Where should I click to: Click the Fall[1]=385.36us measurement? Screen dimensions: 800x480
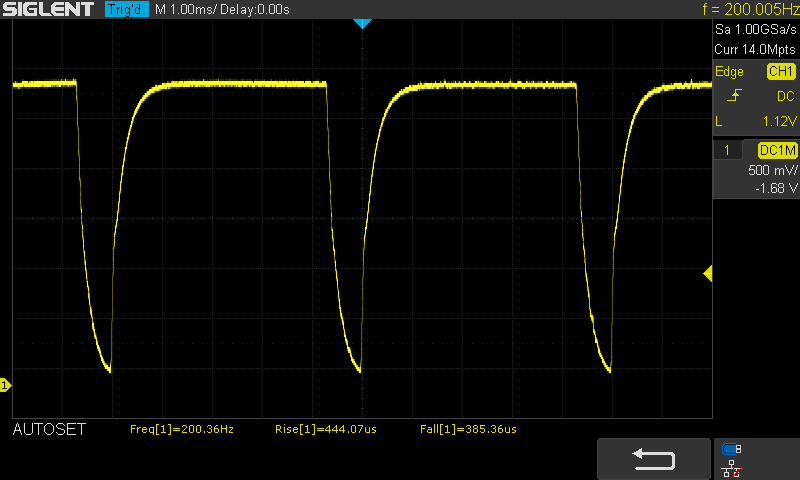point(468,429)
